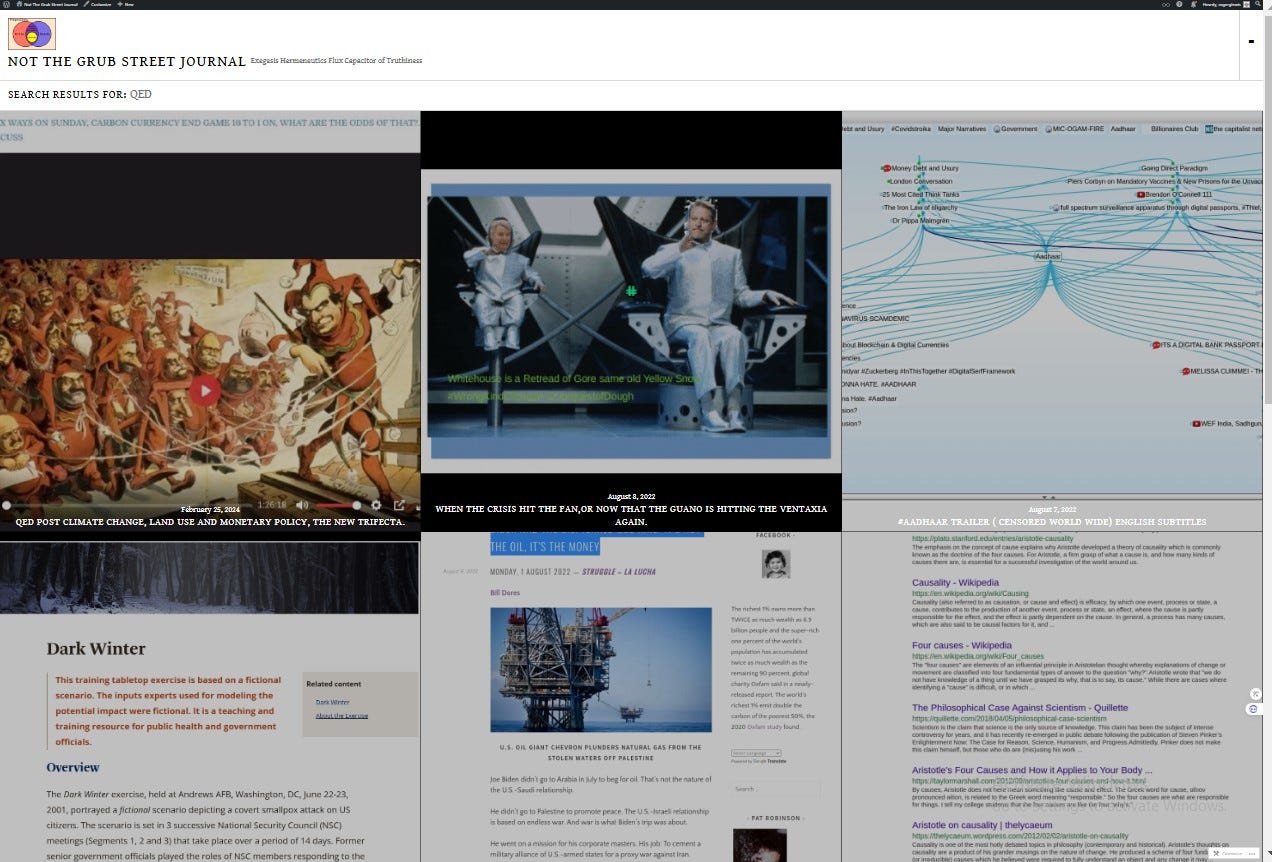Click the Overview section heading

tap(73, 768)
